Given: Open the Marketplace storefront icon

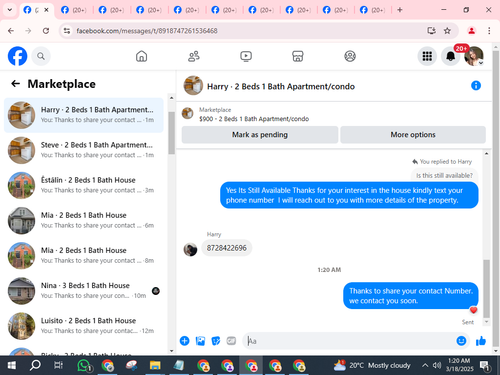Looking at the screenshot, I should tap(298, 56).
